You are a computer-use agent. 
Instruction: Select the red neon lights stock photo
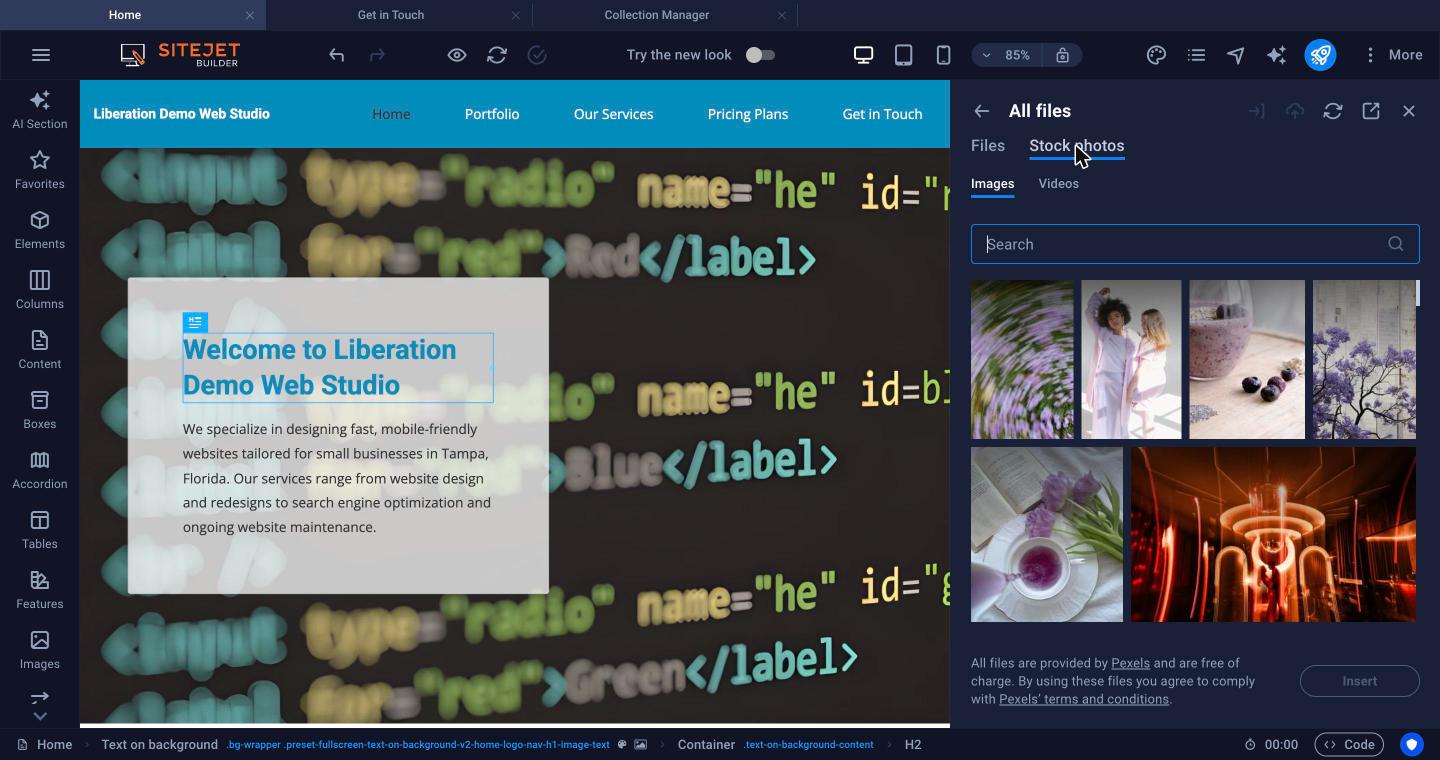tap(1273, 534)
